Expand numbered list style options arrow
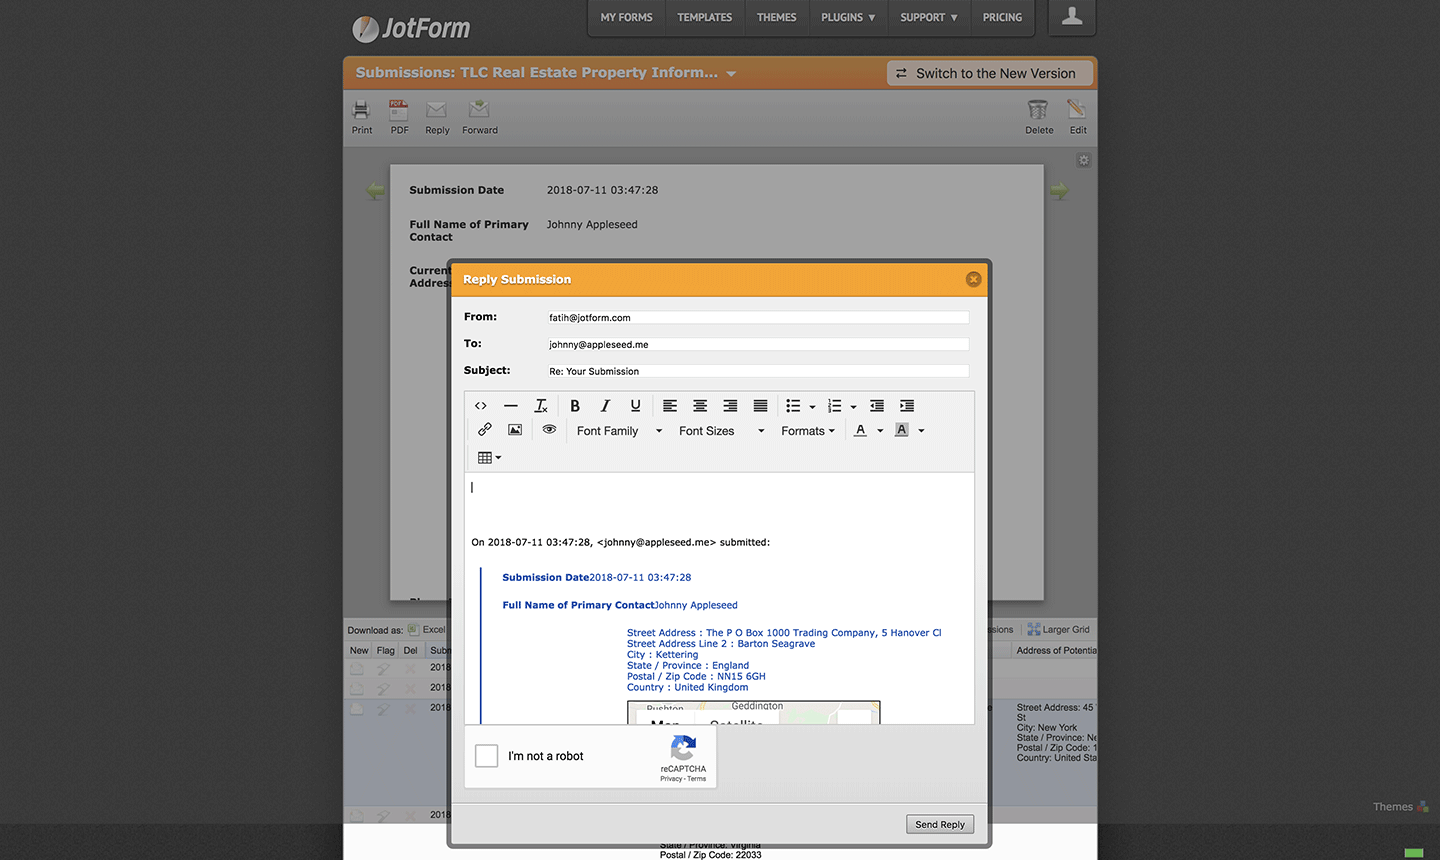The width and height of the screenshot is (1440, 860). [853, 407]
